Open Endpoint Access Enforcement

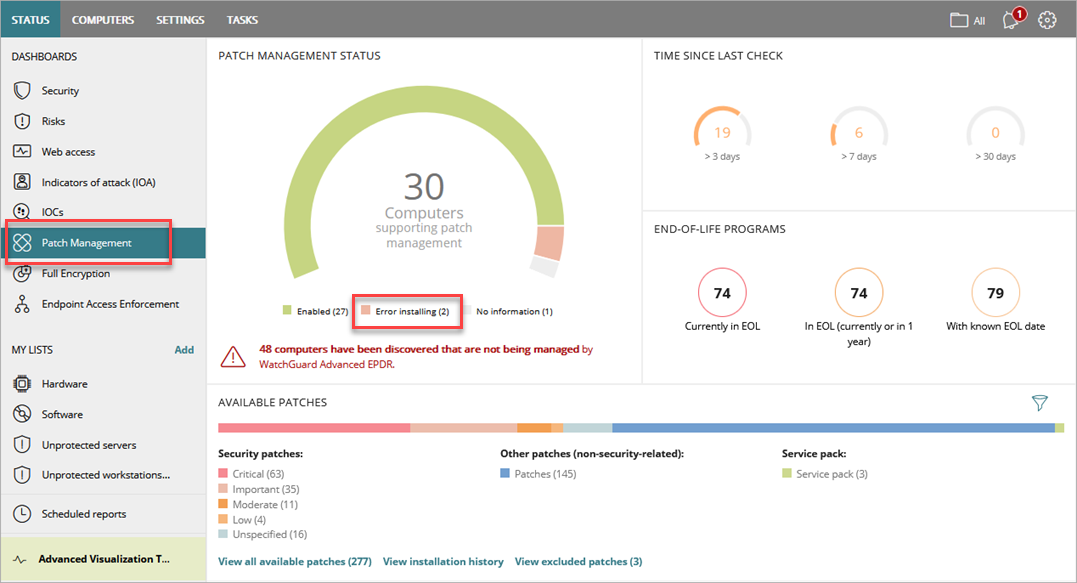(20, 303)
